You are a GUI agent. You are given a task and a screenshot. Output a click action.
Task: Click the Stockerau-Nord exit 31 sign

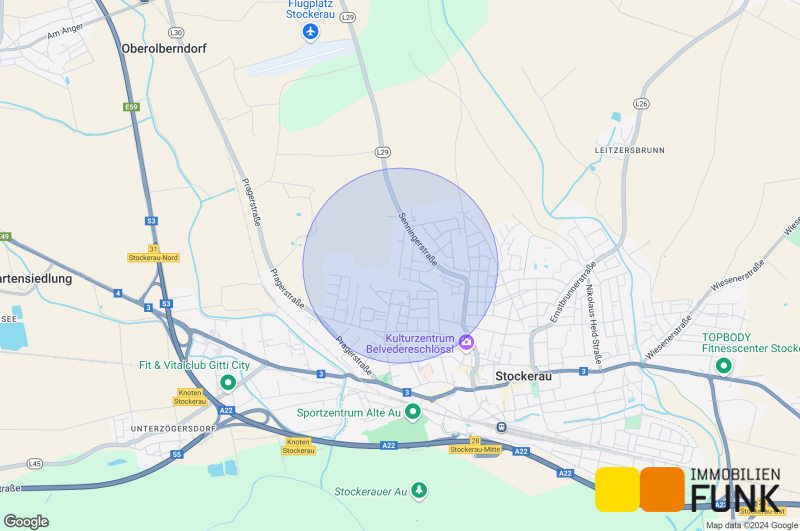pyautogui.click(x=153, y=254)
